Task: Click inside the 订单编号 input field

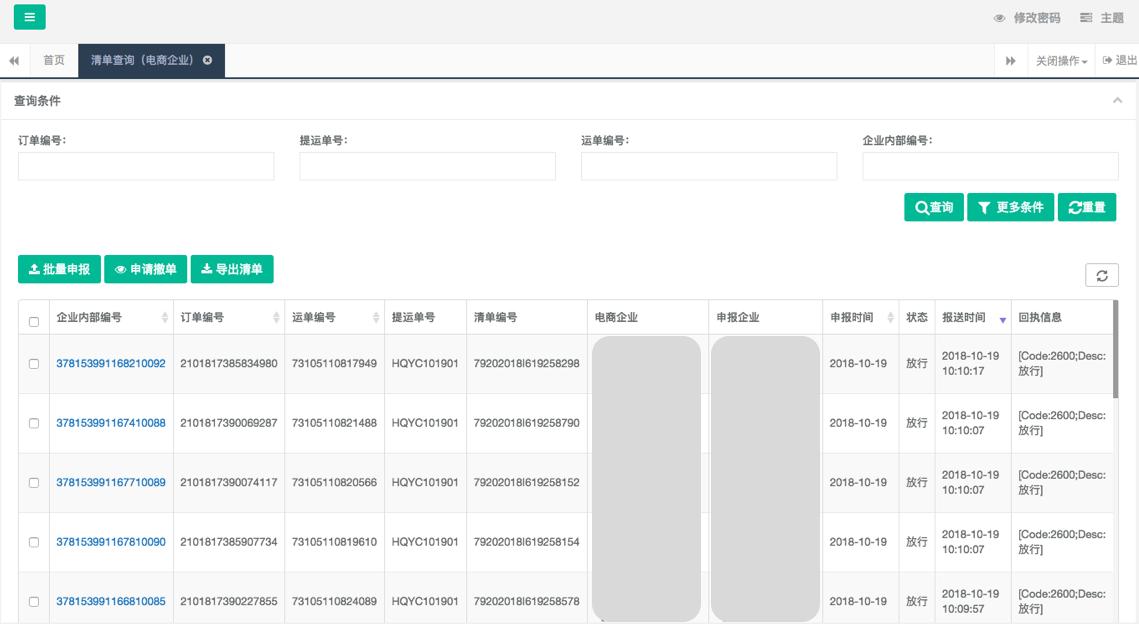Action: pos(144,166)
